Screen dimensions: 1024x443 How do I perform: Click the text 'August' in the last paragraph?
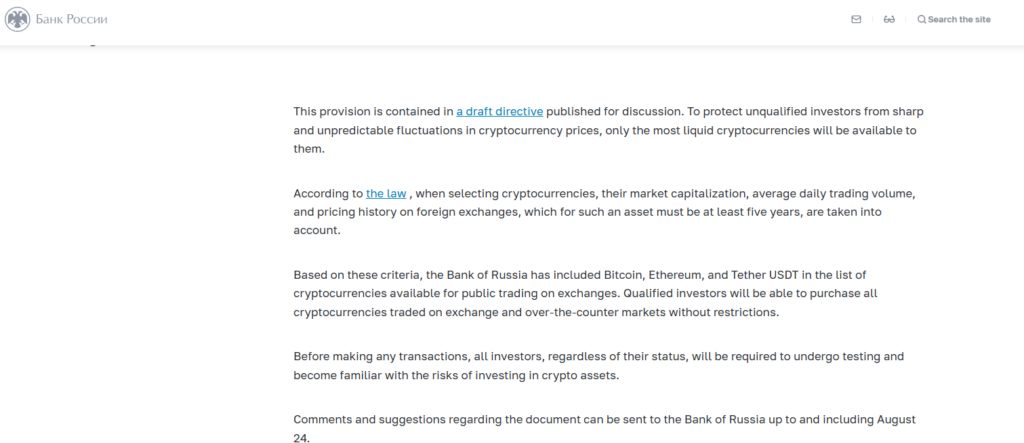[x=897, y=419]
